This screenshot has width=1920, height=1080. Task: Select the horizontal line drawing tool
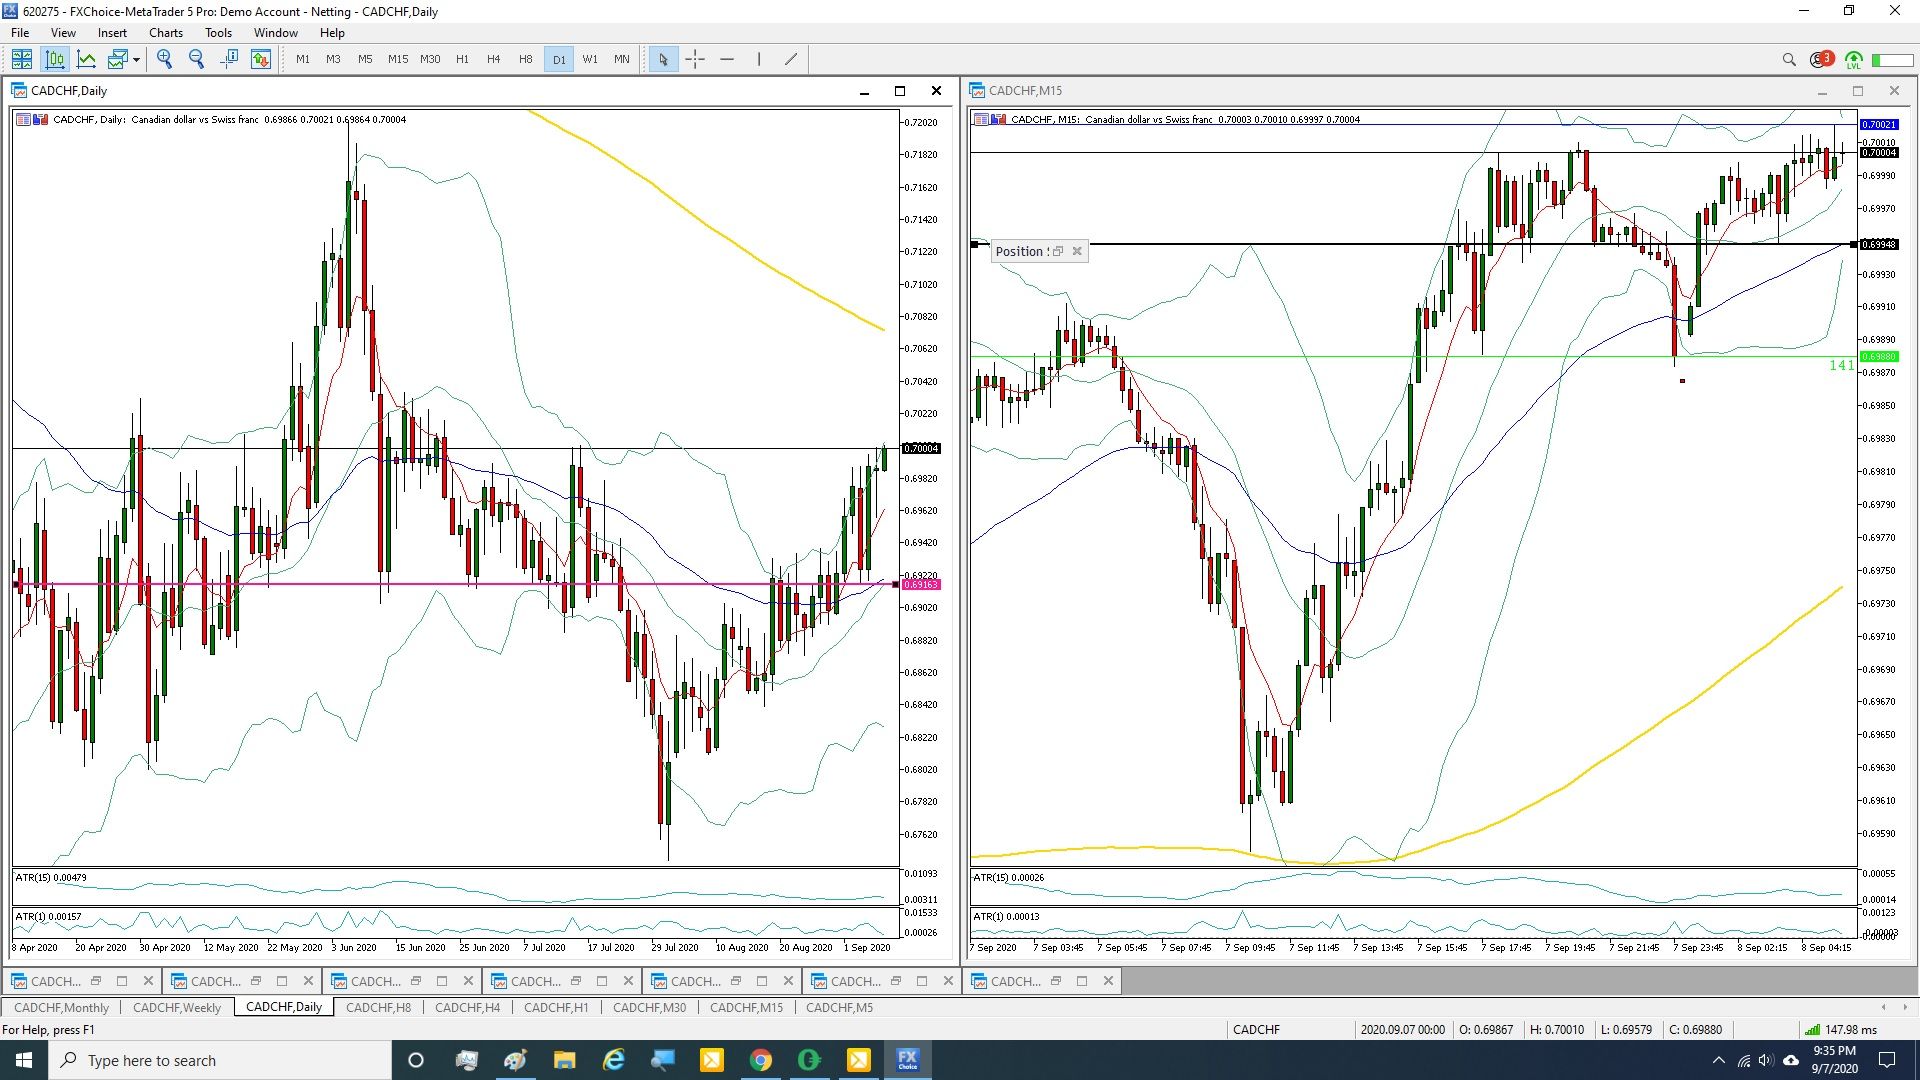tap(727, 59)
